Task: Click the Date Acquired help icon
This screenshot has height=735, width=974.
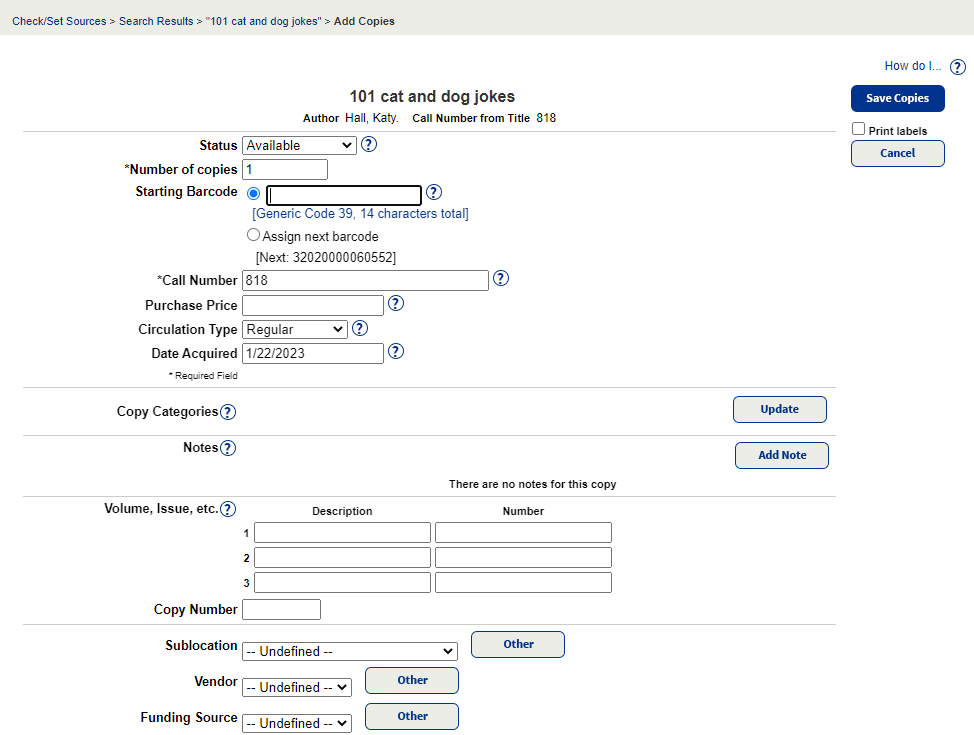Action: (x=396, y=352)
